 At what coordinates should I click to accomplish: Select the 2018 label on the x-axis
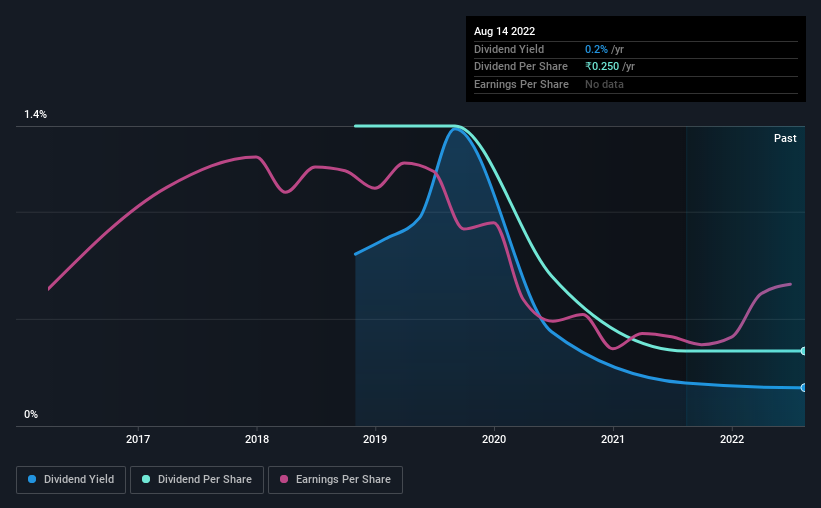click(x=257, y=439)
